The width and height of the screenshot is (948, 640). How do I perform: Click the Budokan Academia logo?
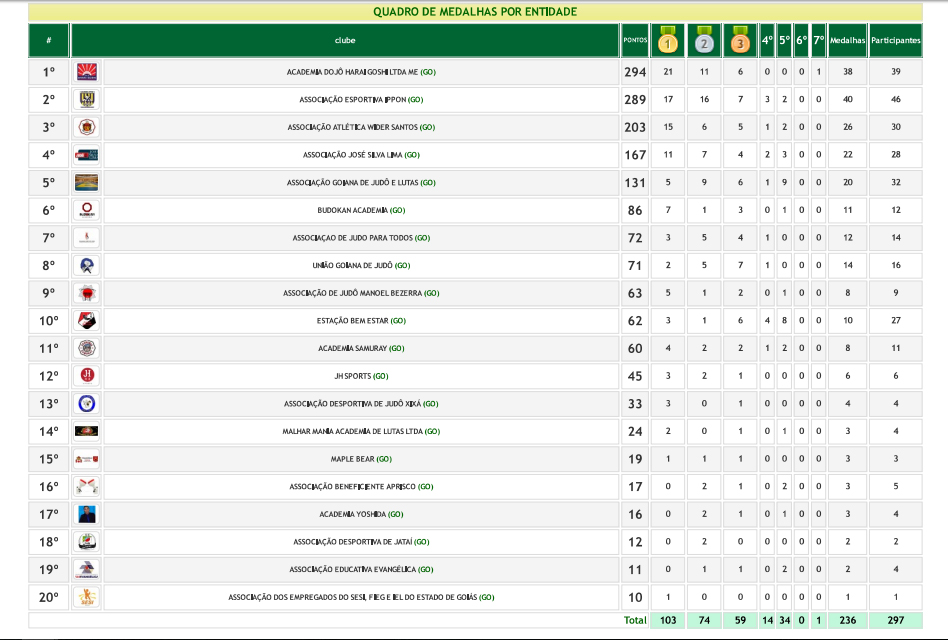tap(86, 210)
